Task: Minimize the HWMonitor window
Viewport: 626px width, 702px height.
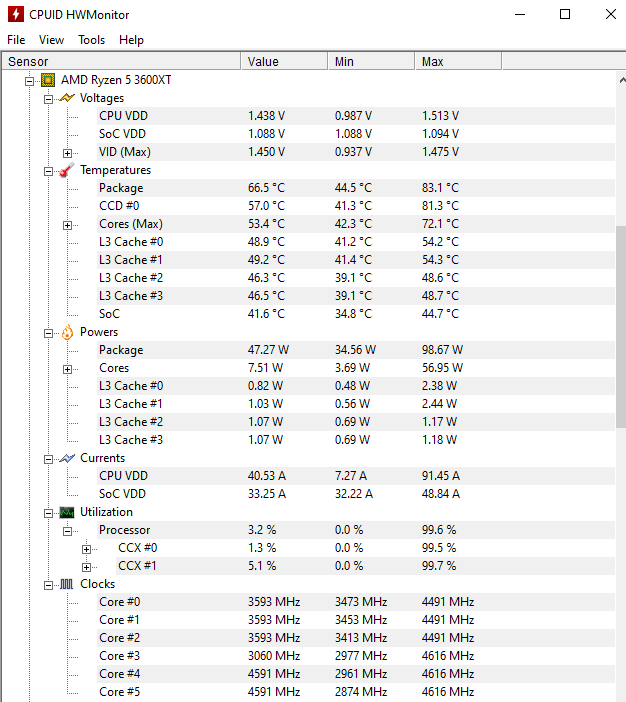Action: tap(520, 14)
